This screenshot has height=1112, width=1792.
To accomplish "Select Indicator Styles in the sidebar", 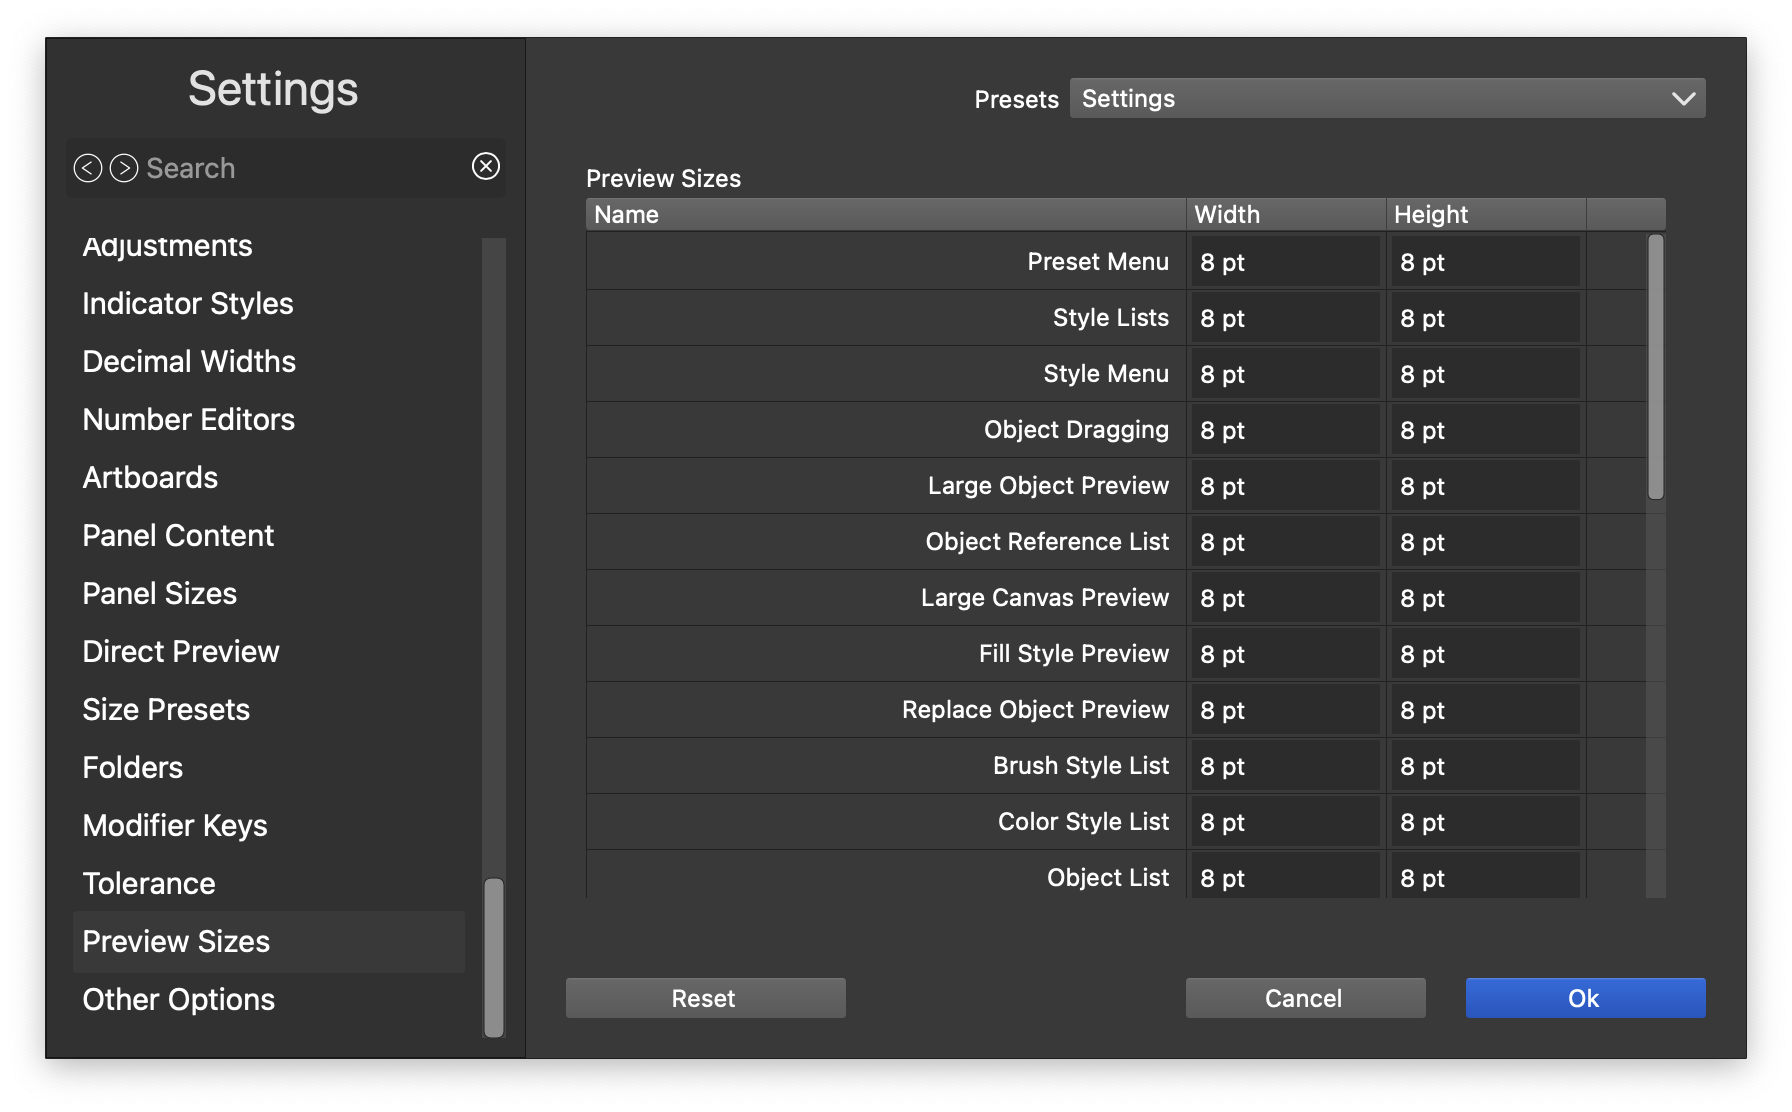I will 188,304.
